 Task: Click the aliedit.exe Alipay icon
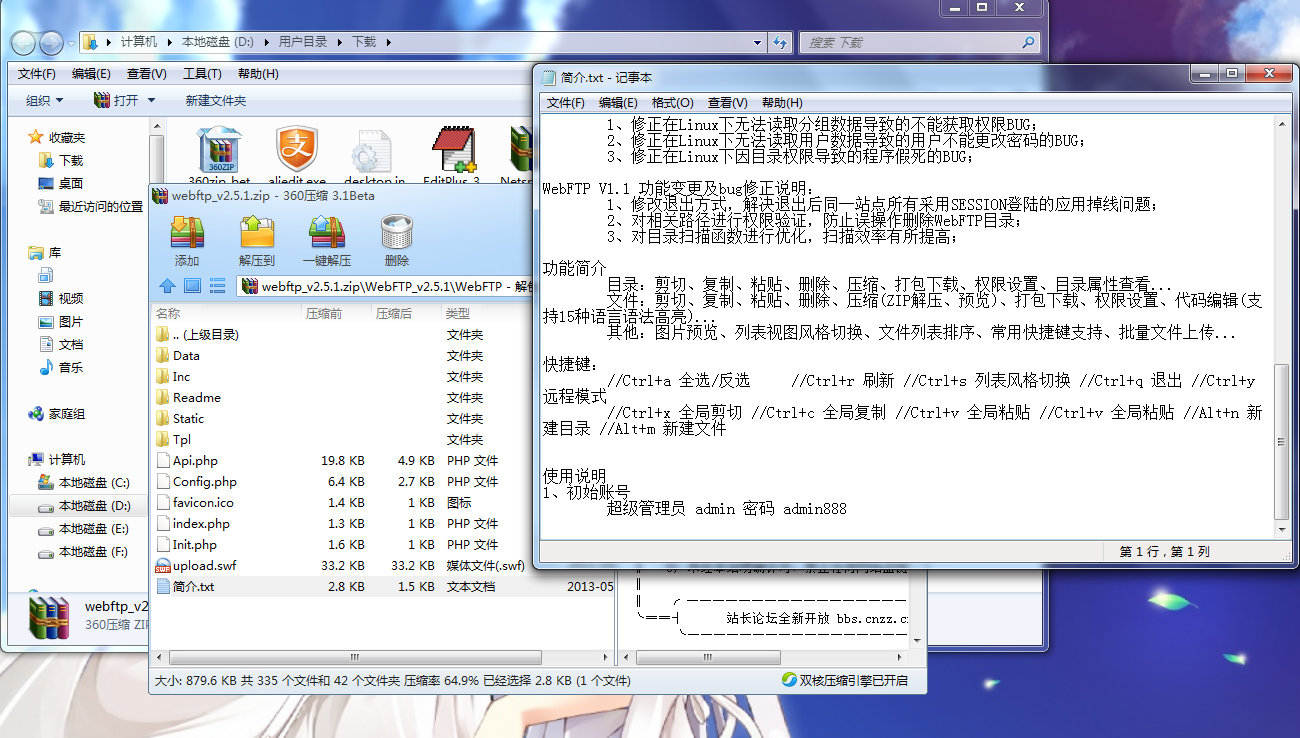297,150
